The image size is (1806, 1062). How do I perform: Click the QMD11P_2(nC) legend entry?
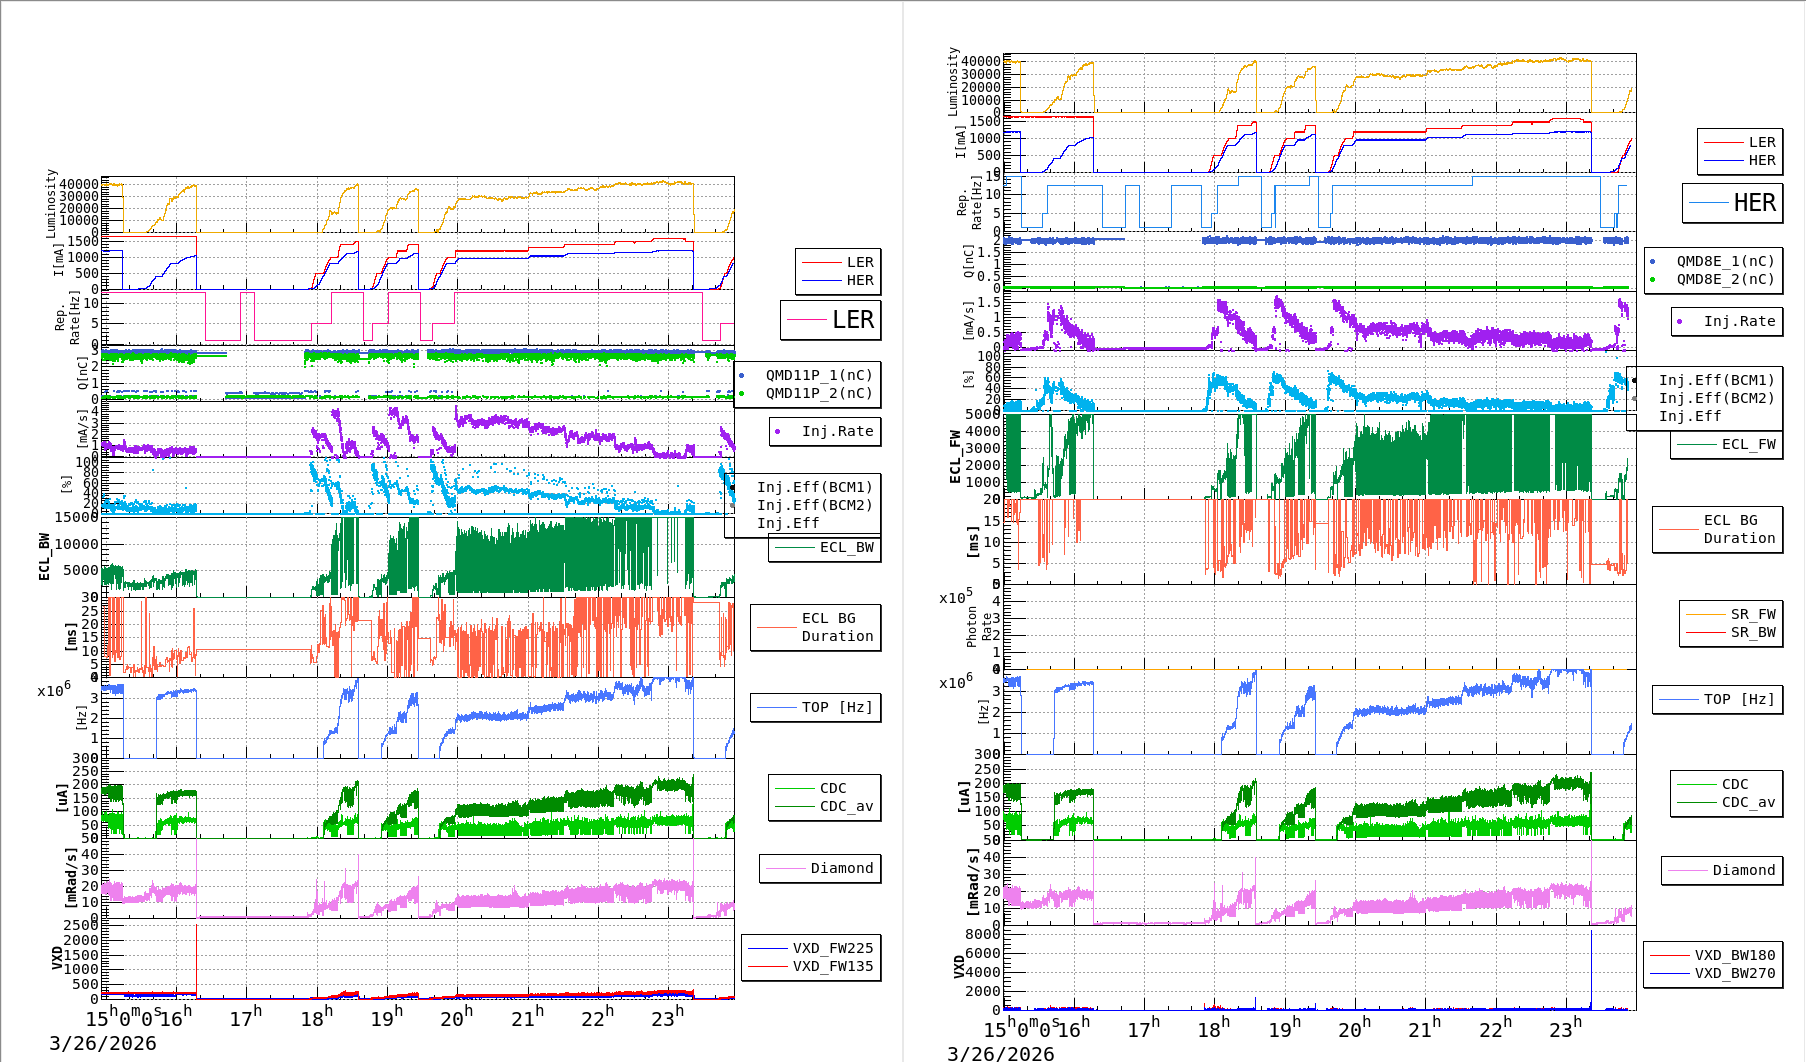(x=818, y=393)
